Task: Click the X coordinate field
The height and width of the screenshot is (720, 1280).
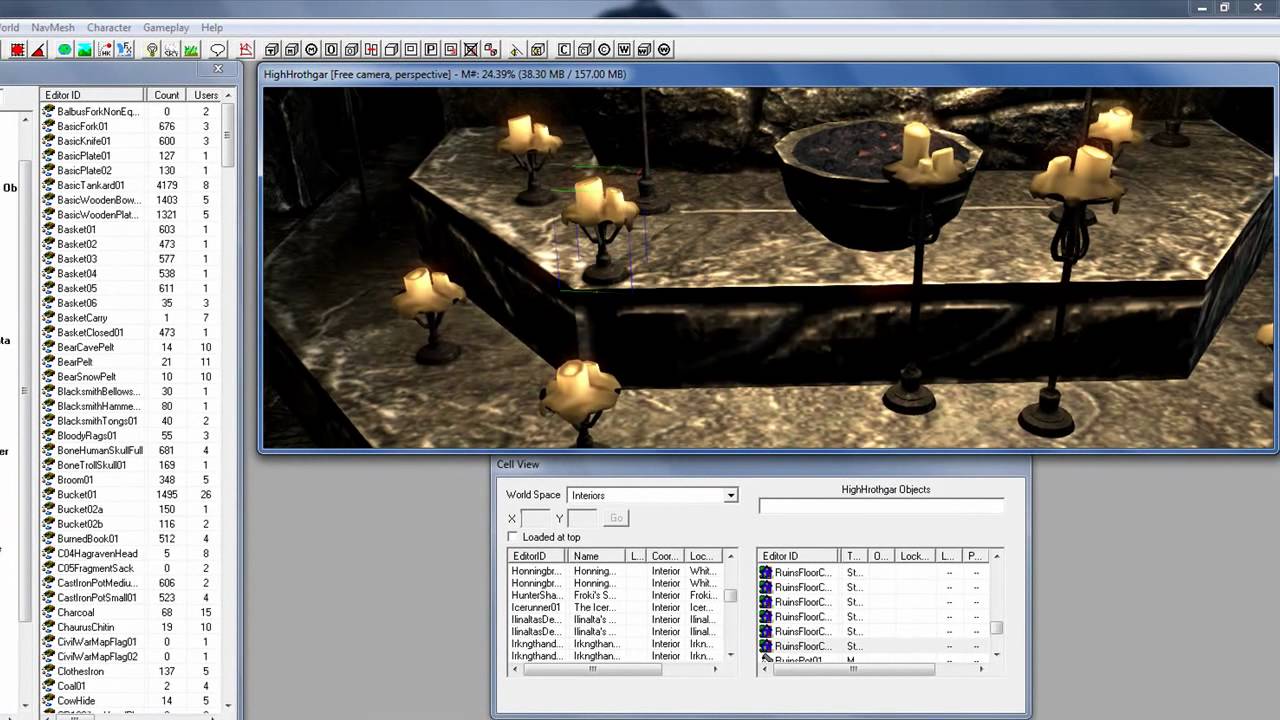Action: (535, 518)
